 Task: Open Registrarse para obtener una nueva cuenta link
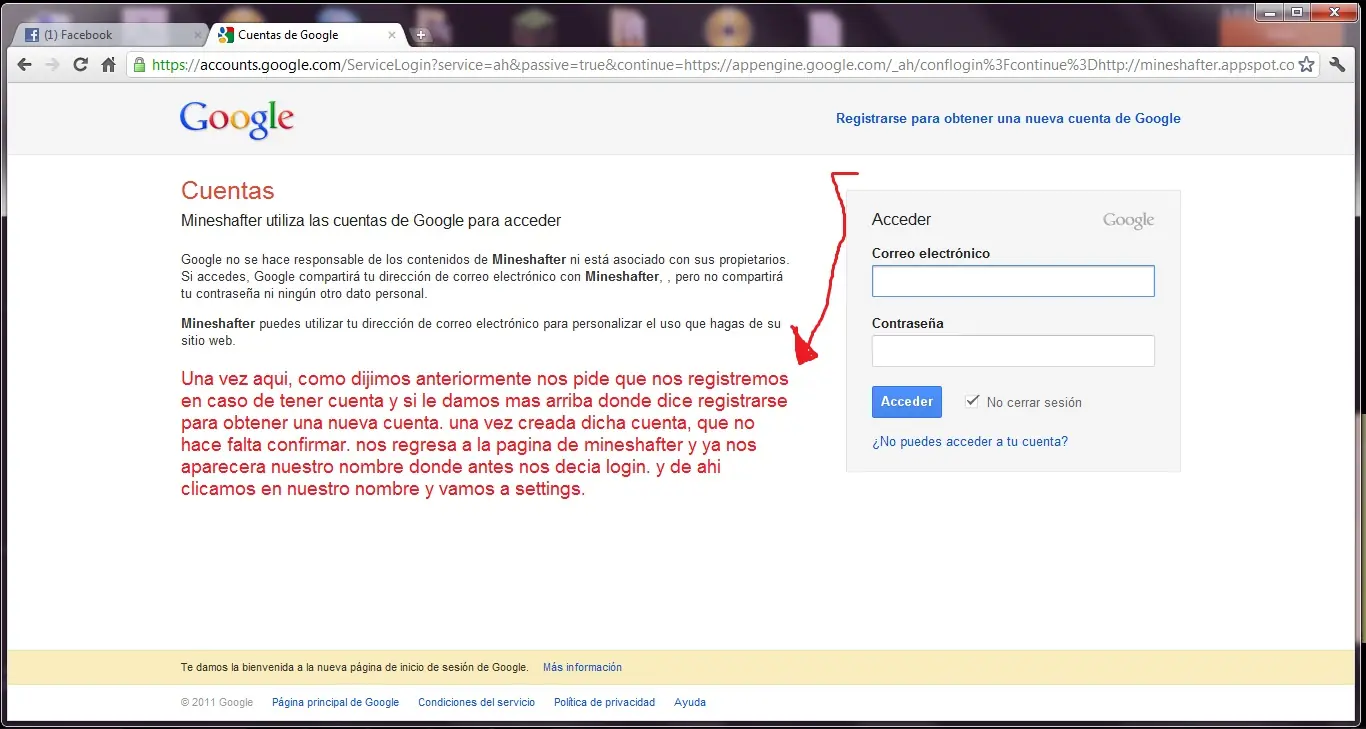point(1008,118)
